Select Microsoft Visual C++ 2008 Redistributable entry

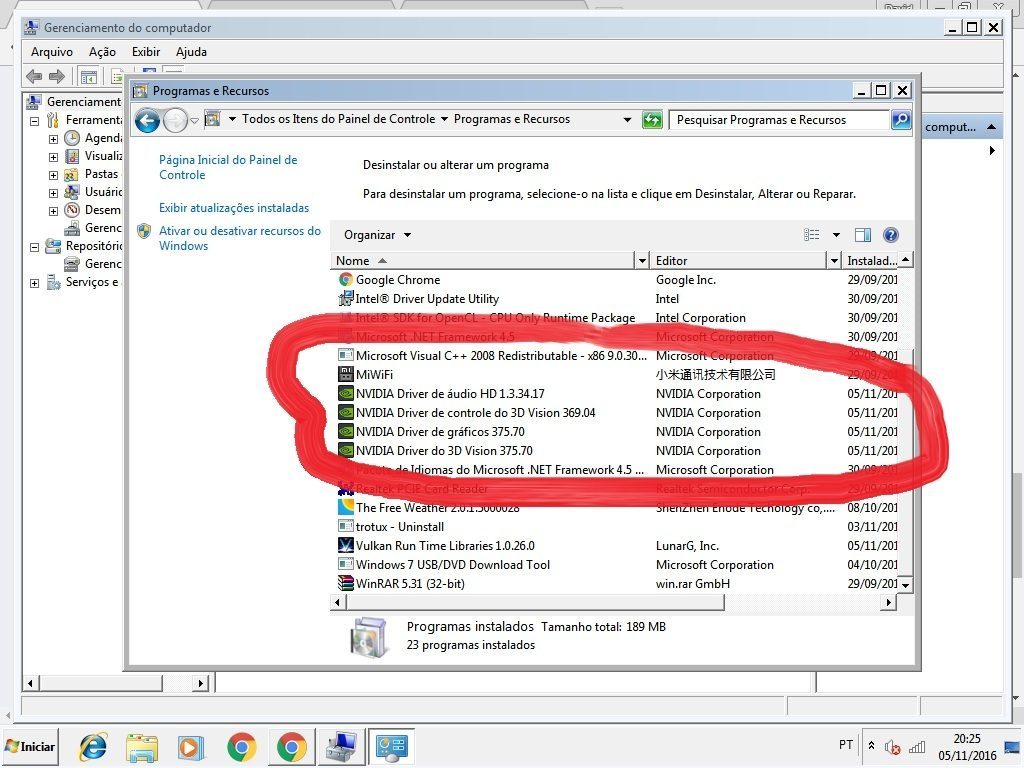coord(501,356)
